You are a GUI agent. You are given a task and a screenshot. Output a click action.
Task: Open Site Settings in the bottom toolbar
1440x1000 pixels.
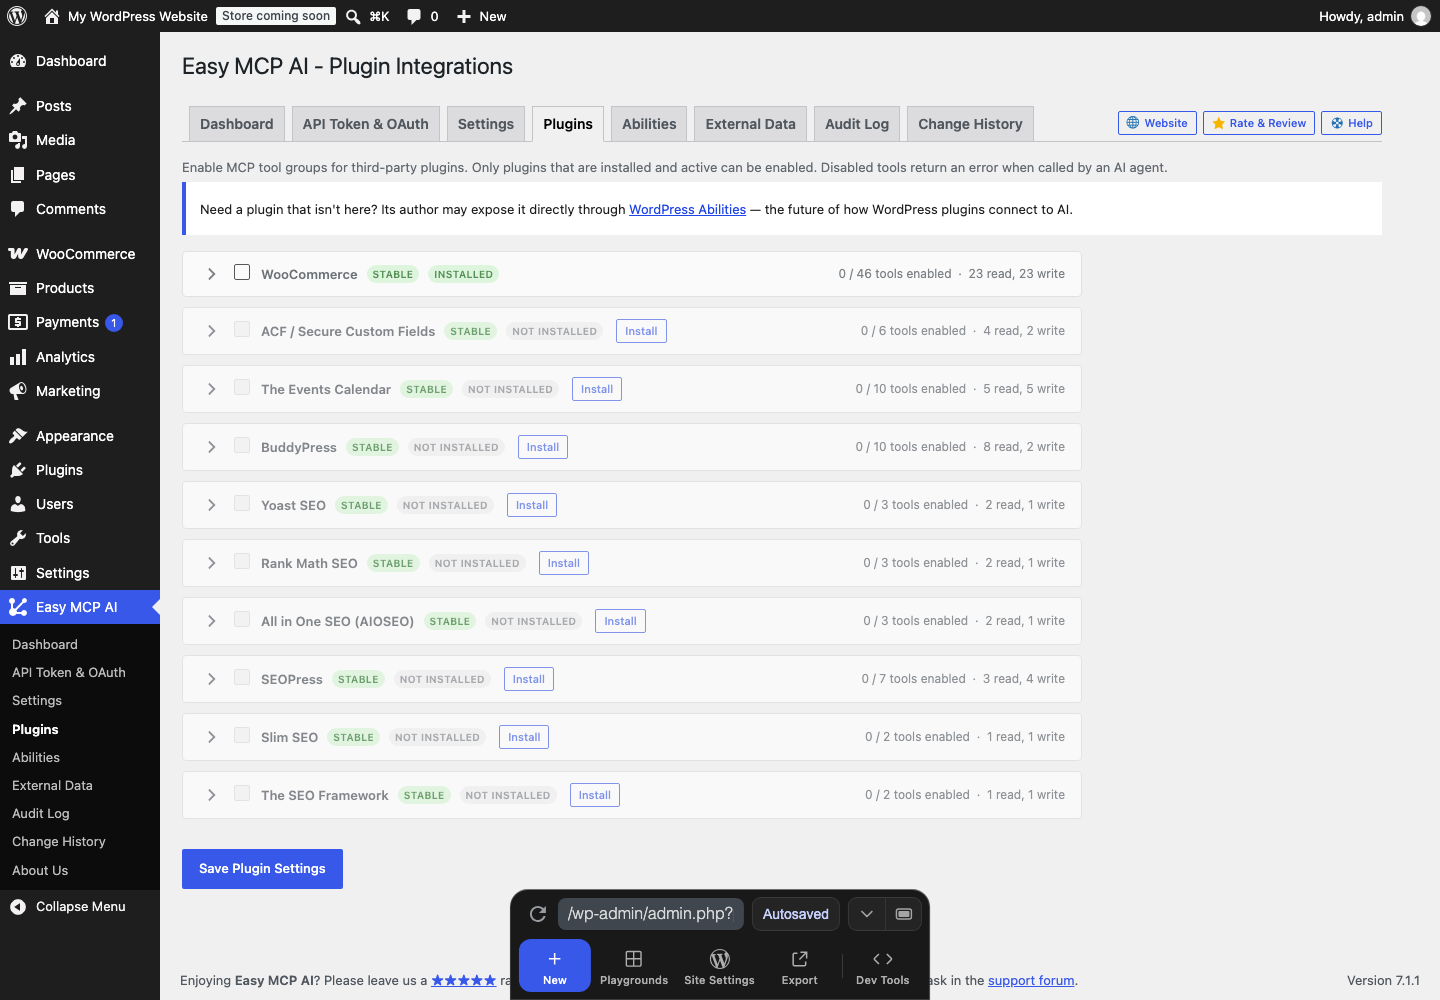coord(719,967)
